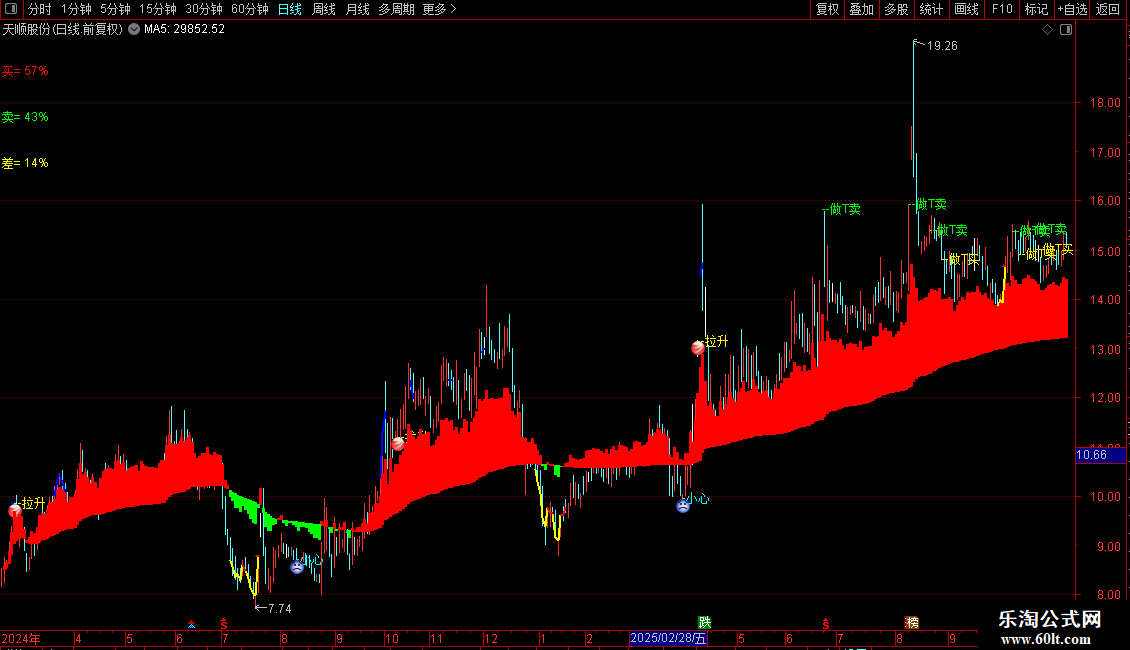This screenshot has width=1130, height=650.
Task: Click the 19.26 high price label
Action: point(942,46)
